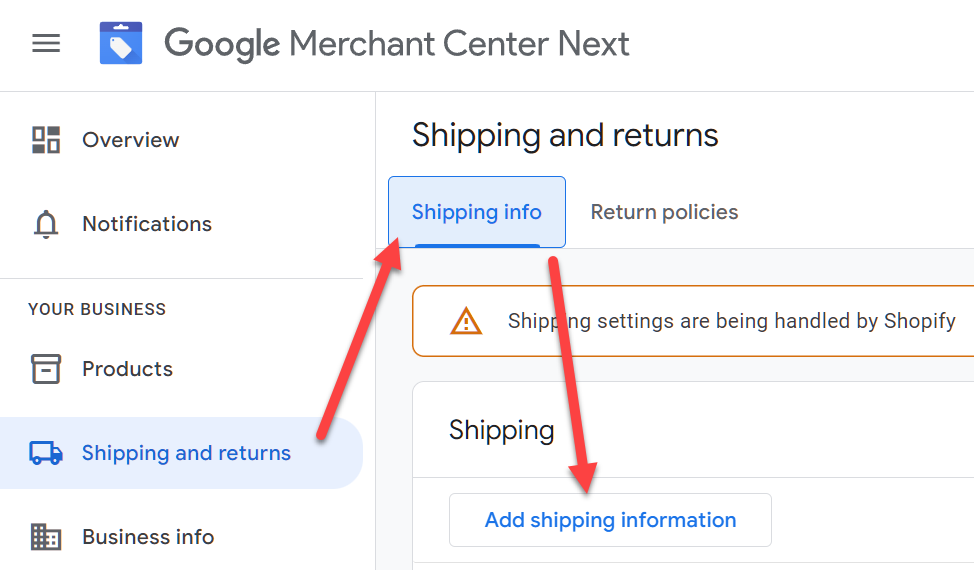Navigate to Business info sidebar label

[148, 537]
